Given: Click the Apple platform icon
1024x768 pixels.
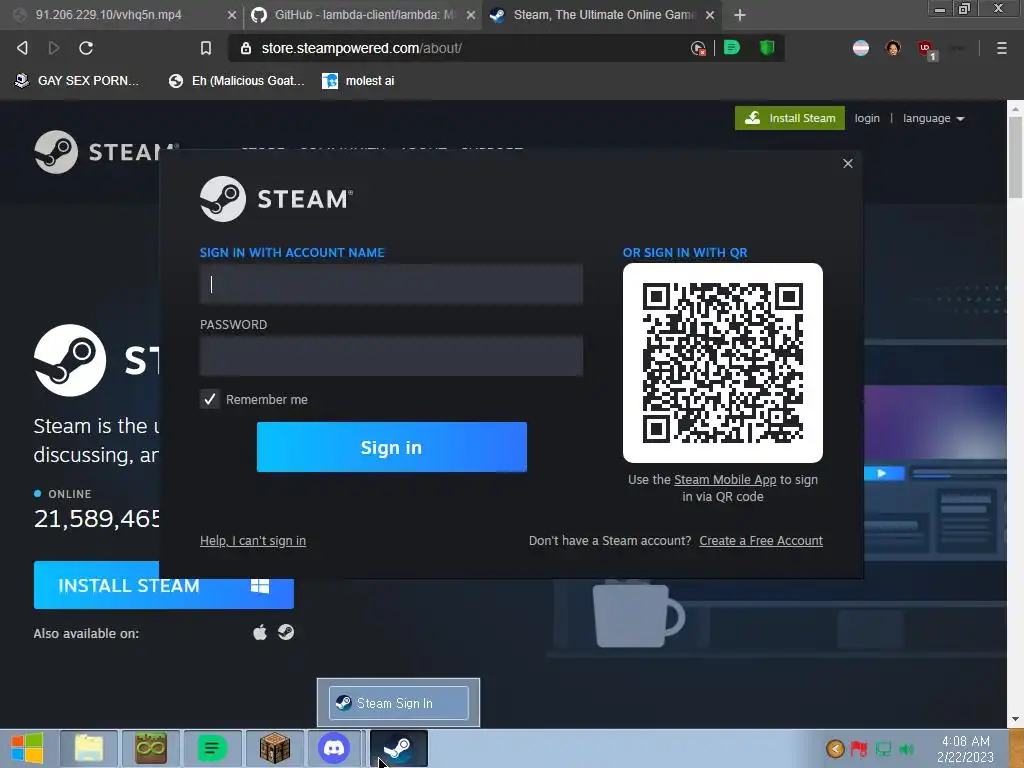Looking at the screenshot, I should coord(260,632).
